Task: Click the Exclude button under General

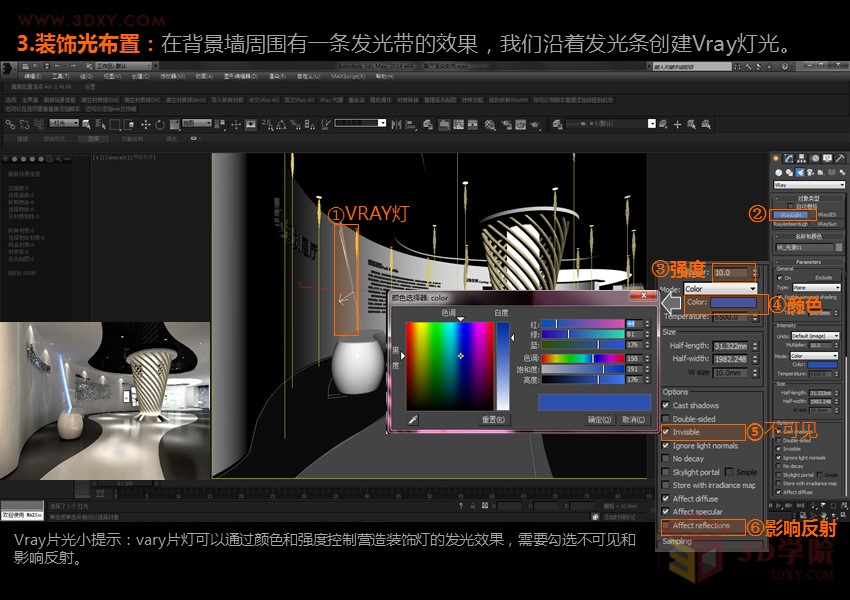Action: [823, 278]
